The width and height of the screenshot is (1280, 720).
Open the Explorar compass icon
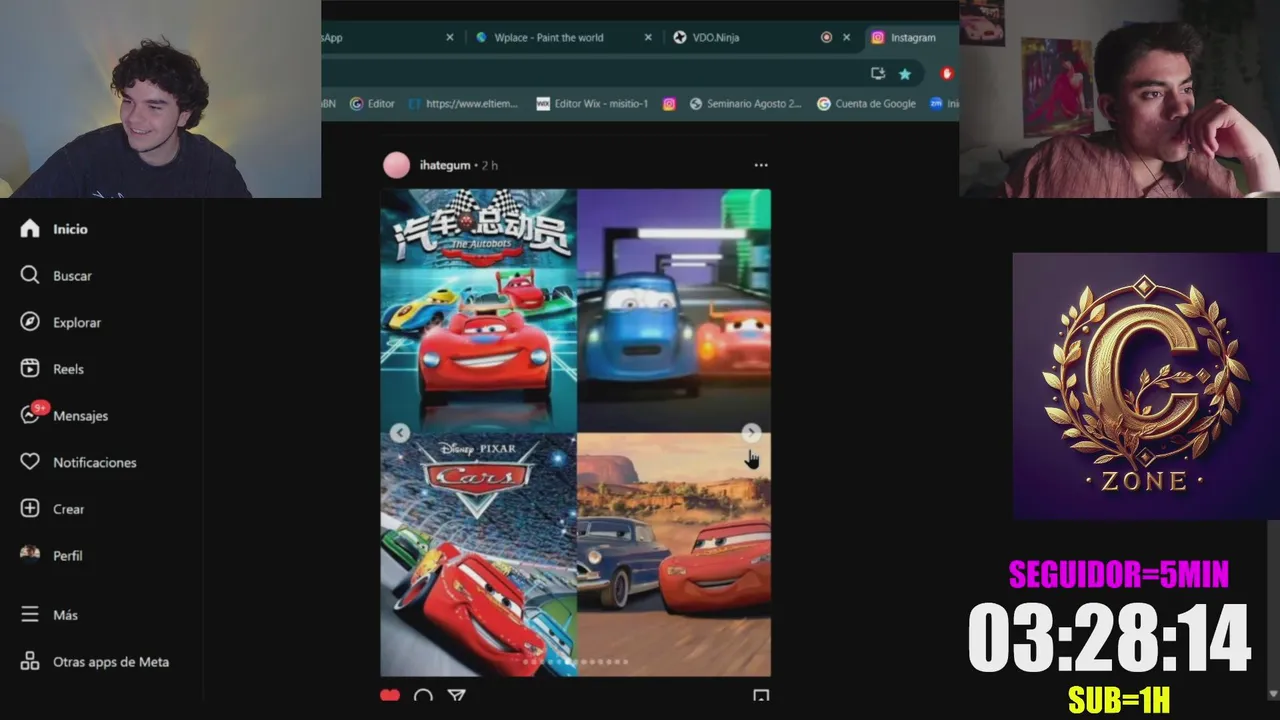pyautogui.click(x=30, y=322)
